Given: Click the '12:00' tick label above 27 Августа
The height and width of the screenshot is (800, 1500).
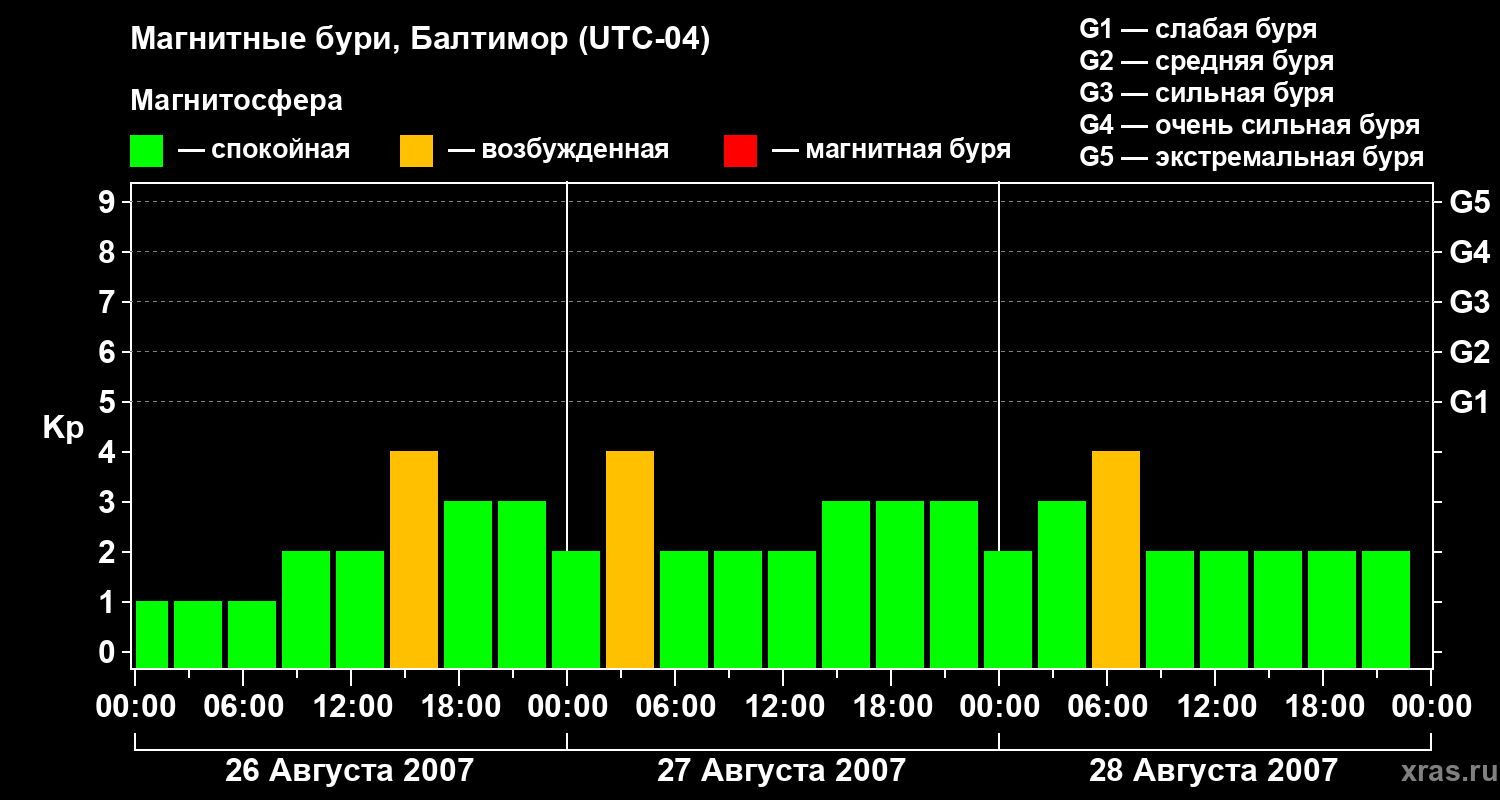Looking at the screenshot, I should click(784, 707).
